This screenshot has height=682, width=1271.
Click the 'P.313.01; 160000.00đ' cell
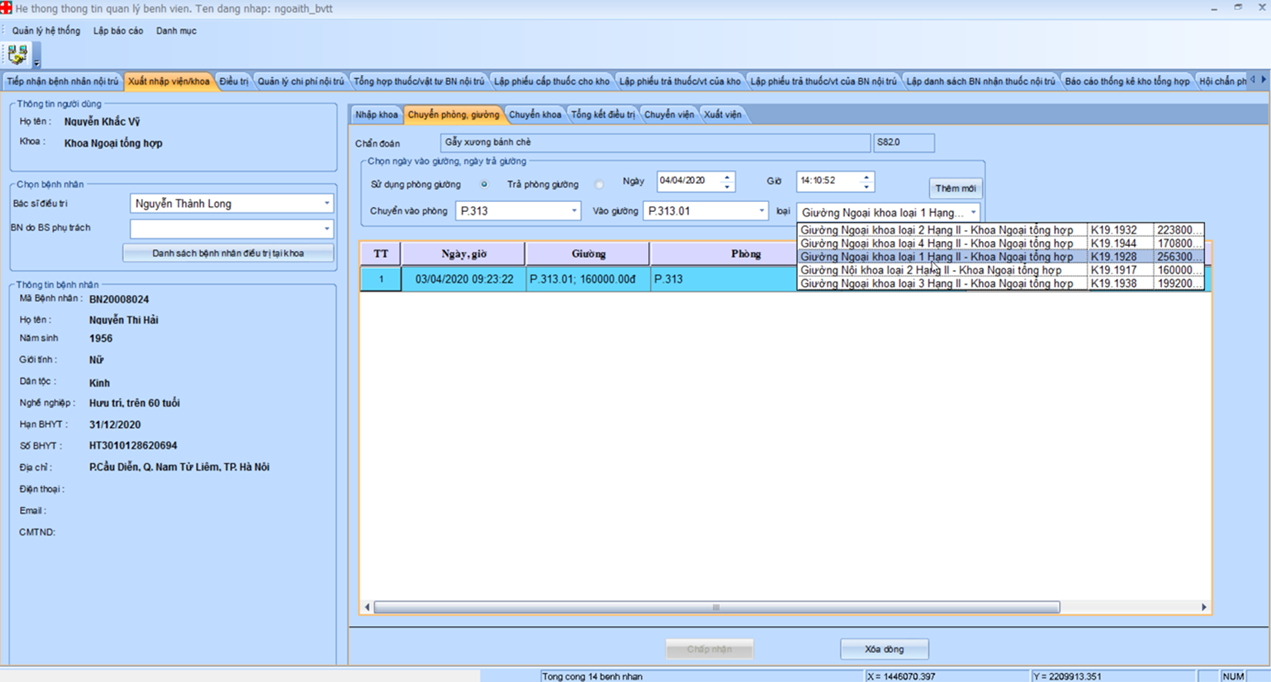pos(587,279)
